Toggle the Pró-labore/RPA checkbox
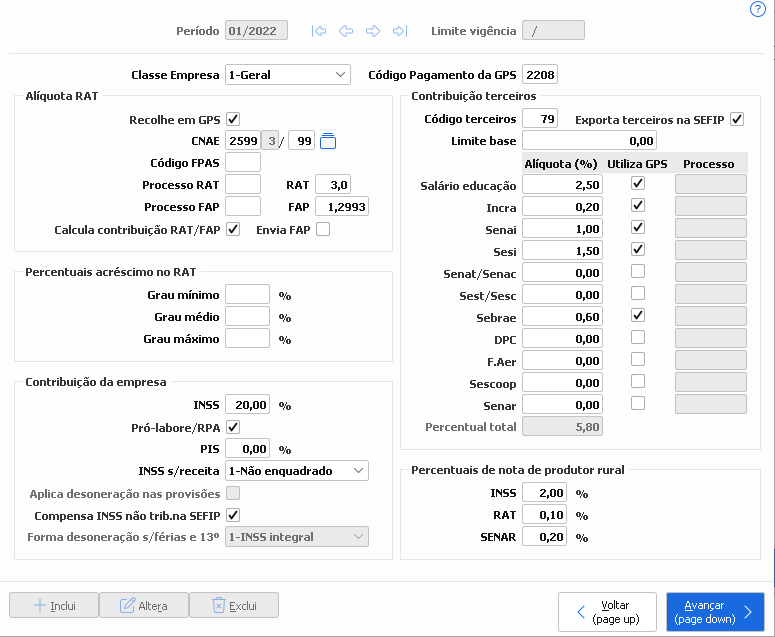Image resolution: width=775 pixels, height=637 pixels. pos(233,427)
